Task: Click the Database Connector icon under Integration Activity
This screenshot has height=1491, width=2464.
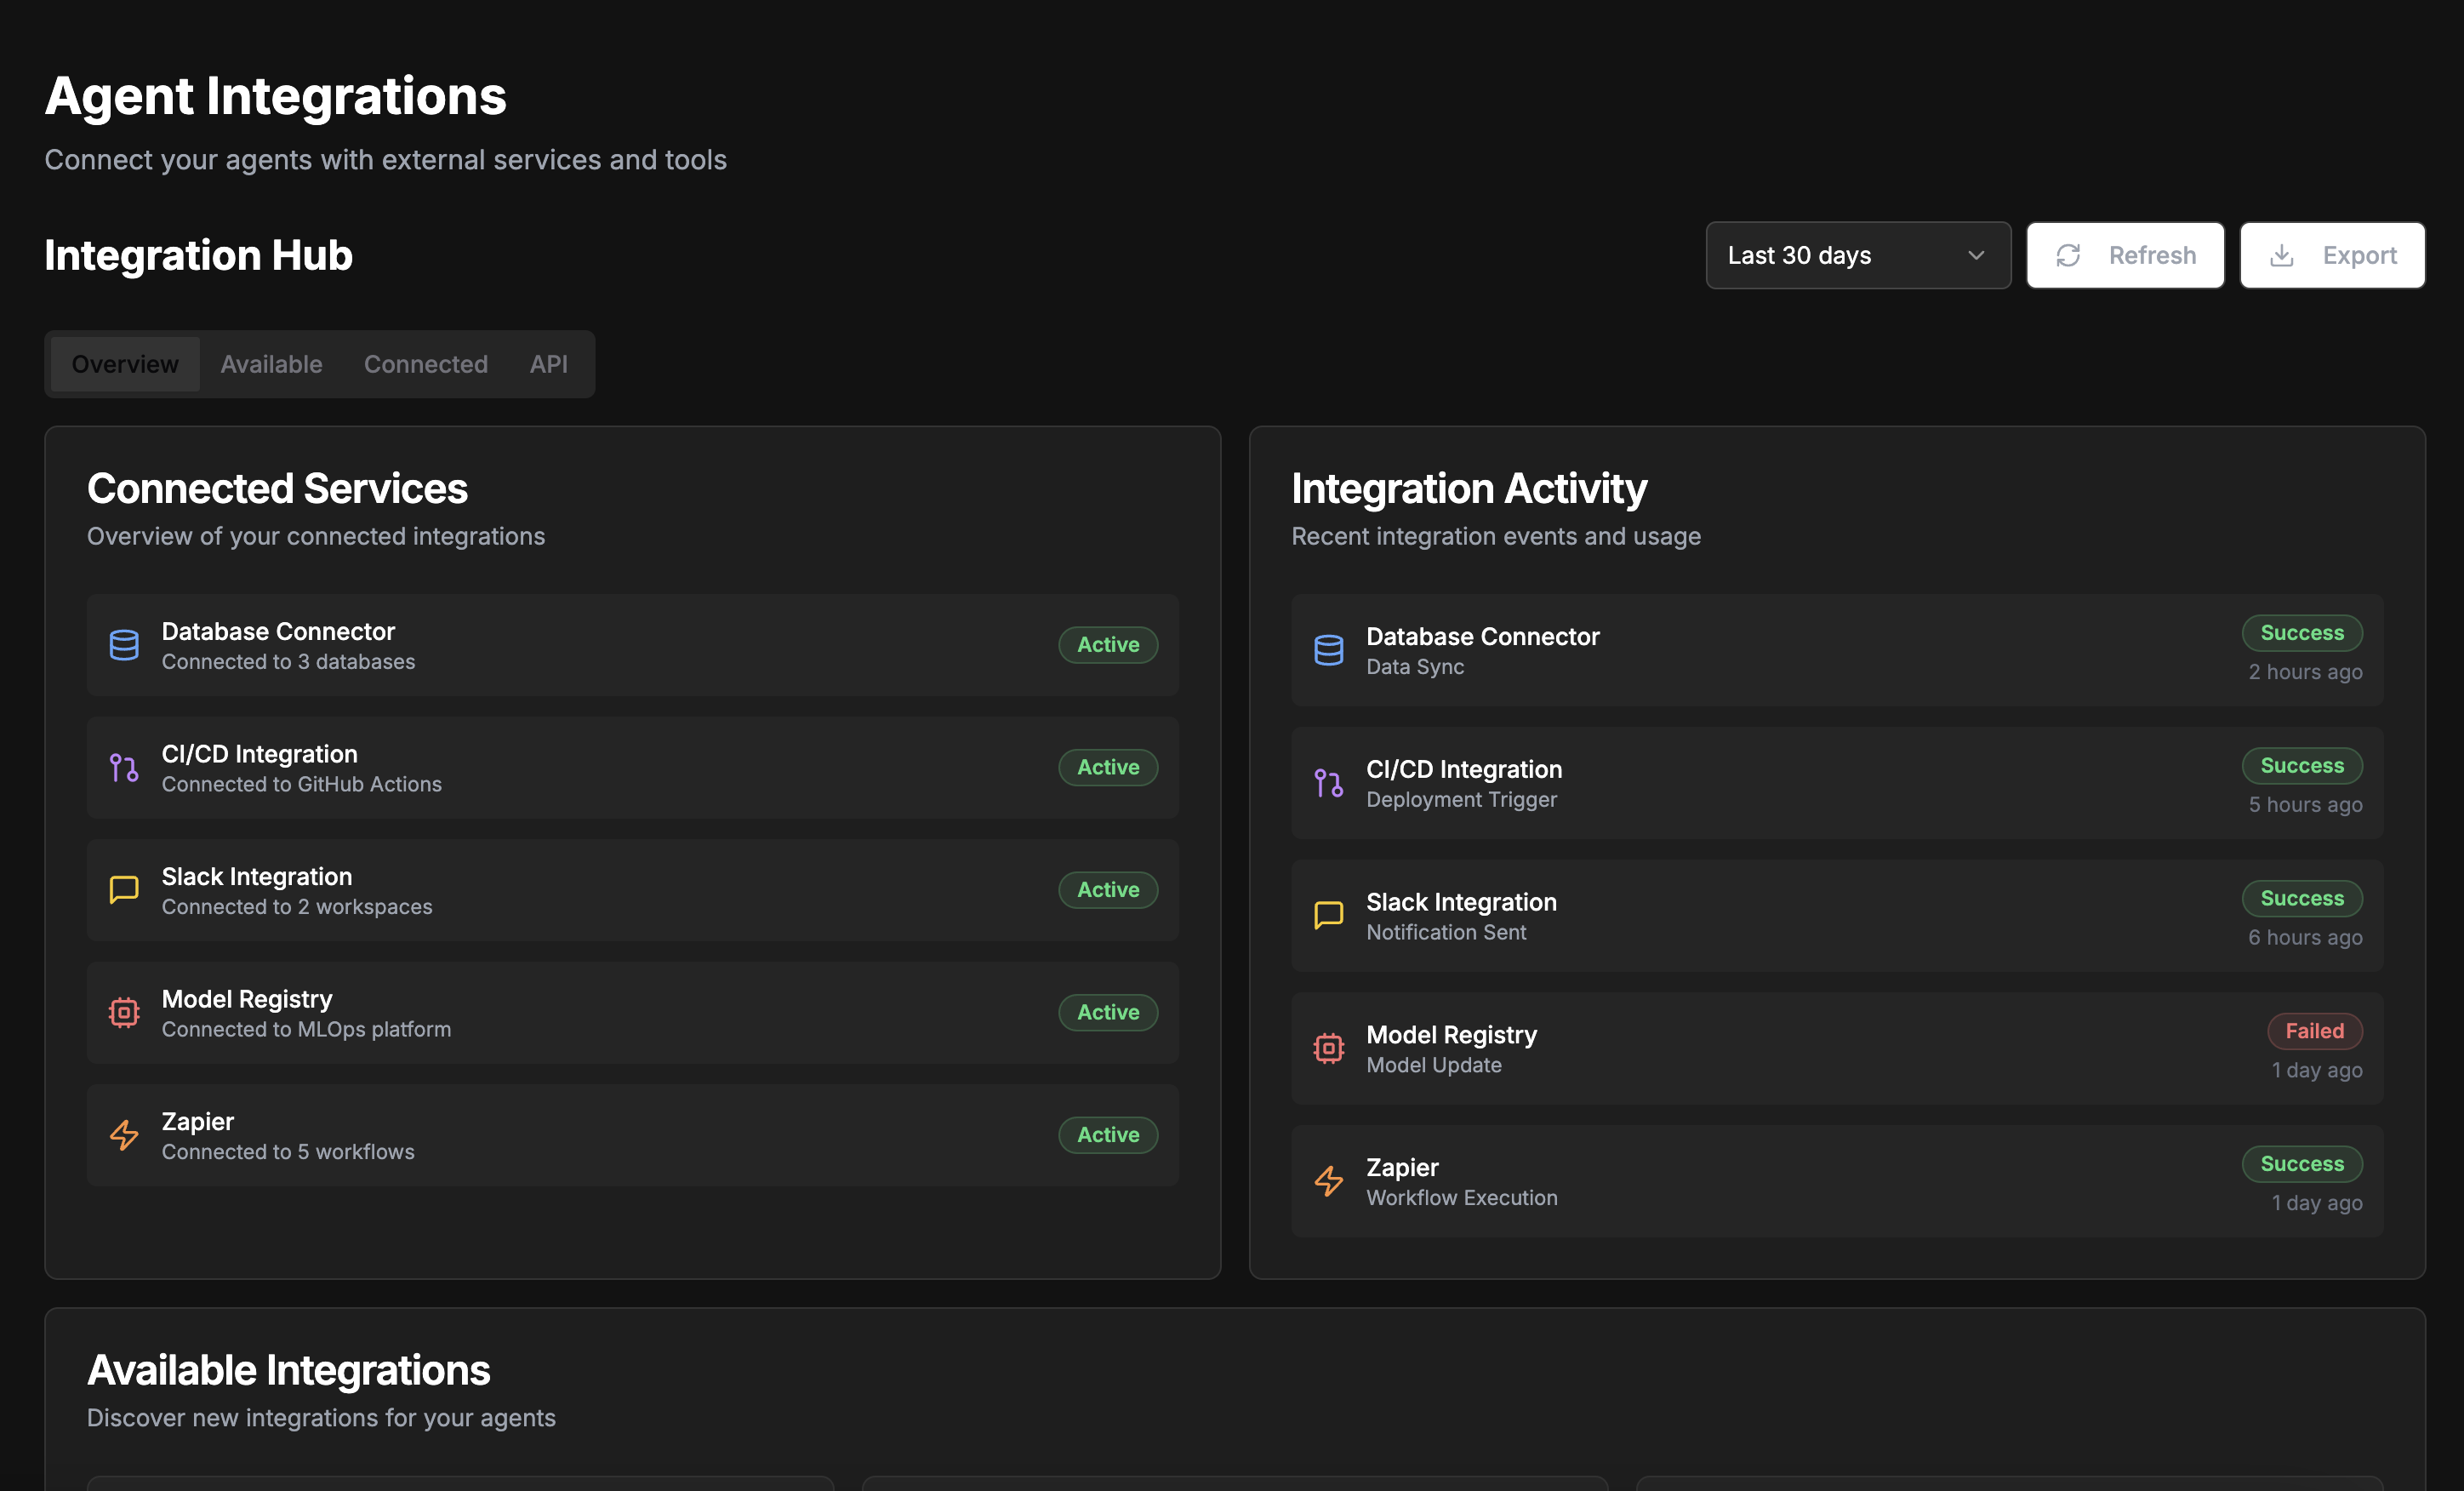Action: (1329, 650)
